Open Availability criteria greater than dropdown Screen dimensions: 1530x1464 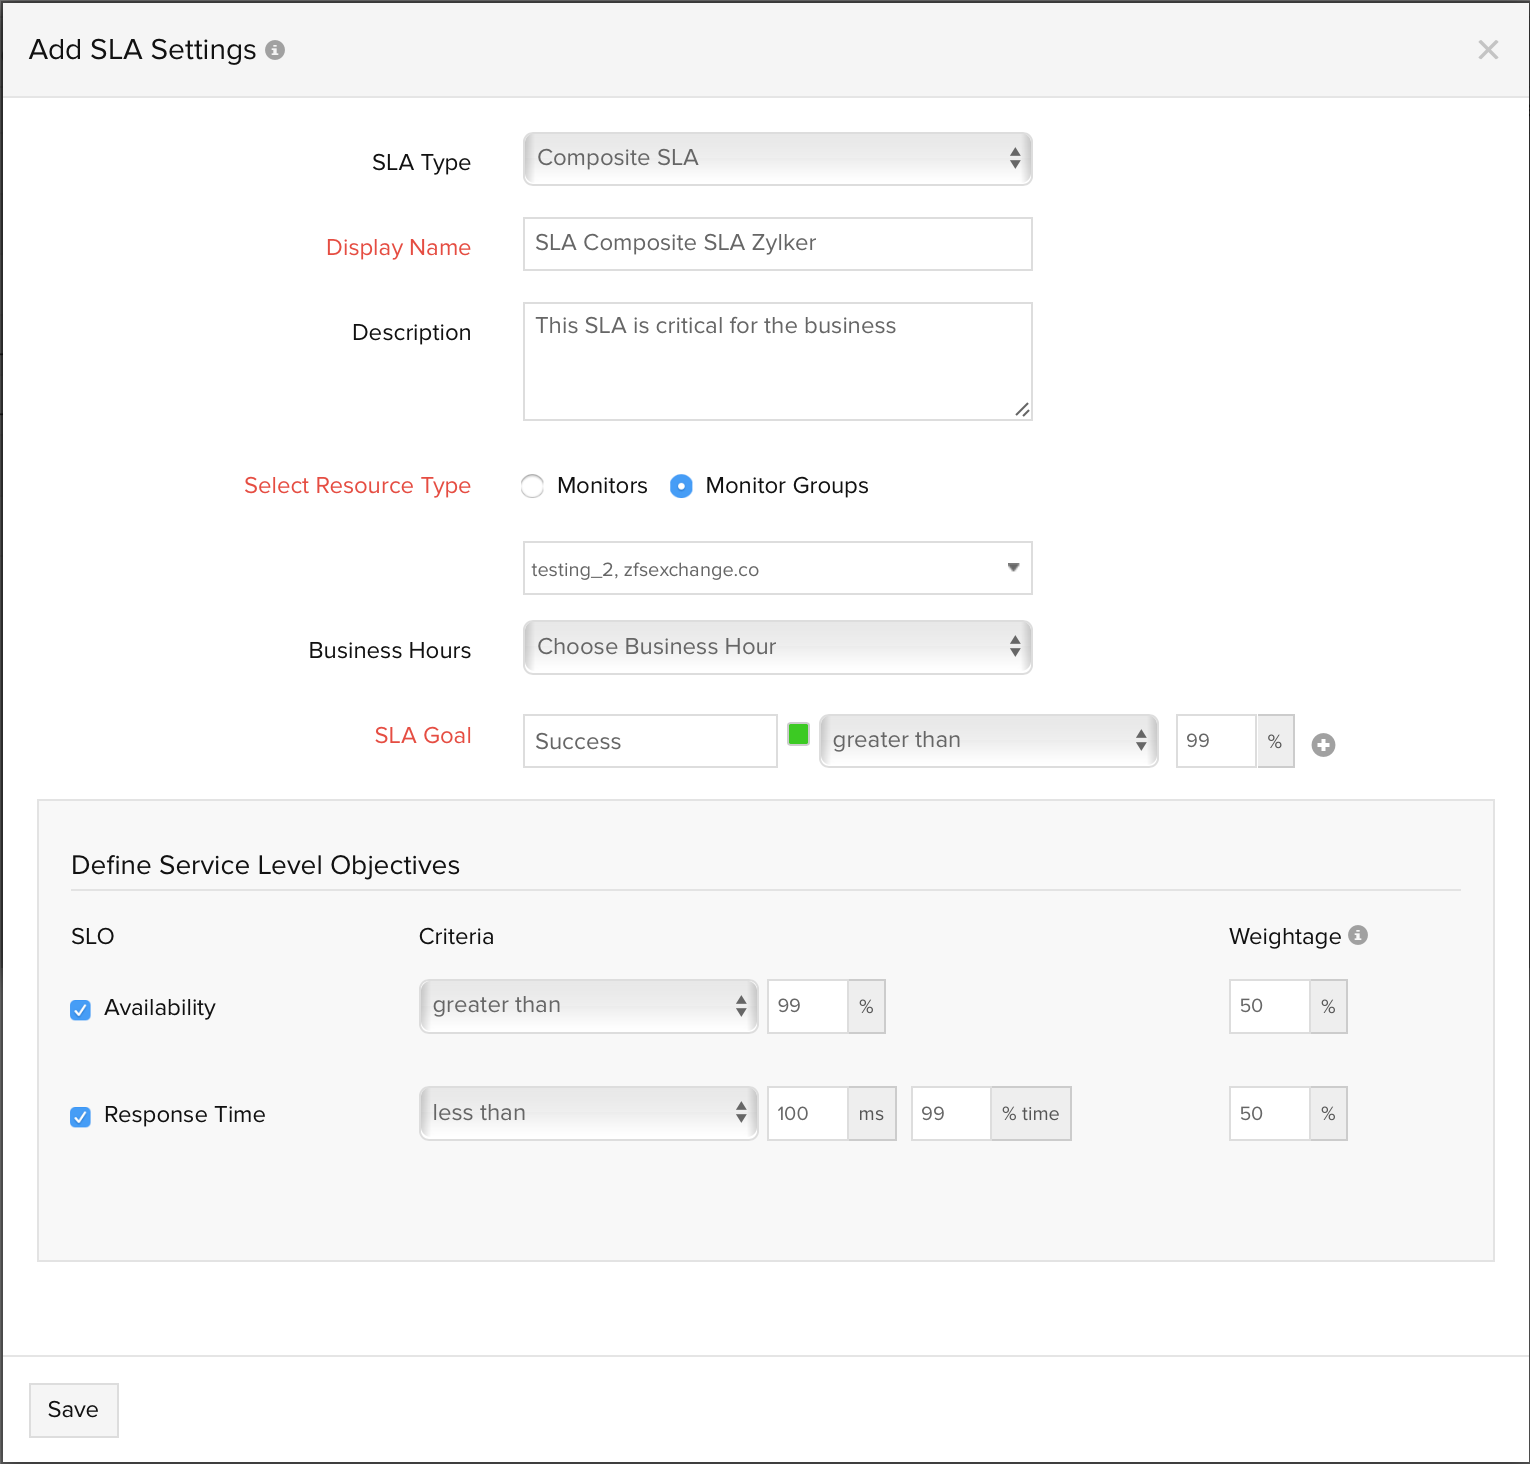[588, 1006]
